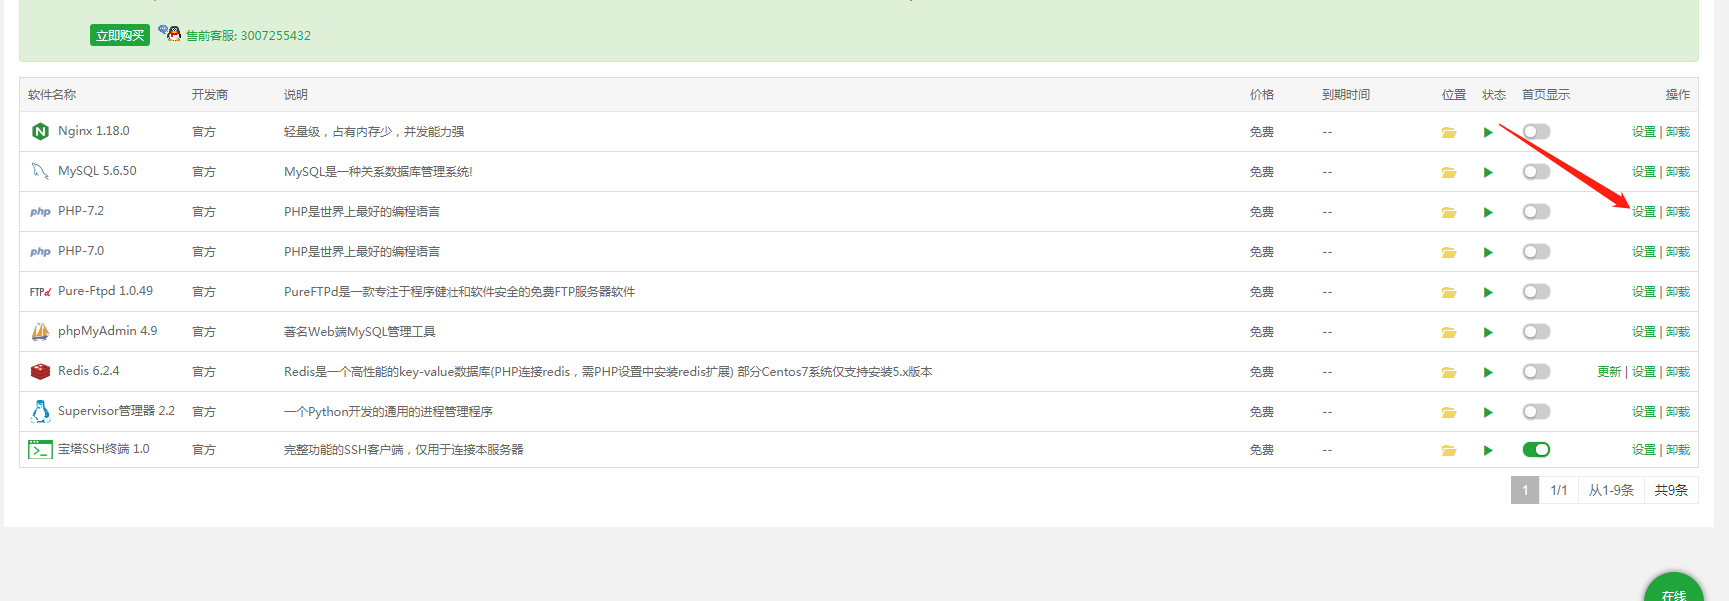Click 卸载 for 宝塔SSH终端 1.0
This screenshot has height=601, width=1729.
click(1678, 450)
